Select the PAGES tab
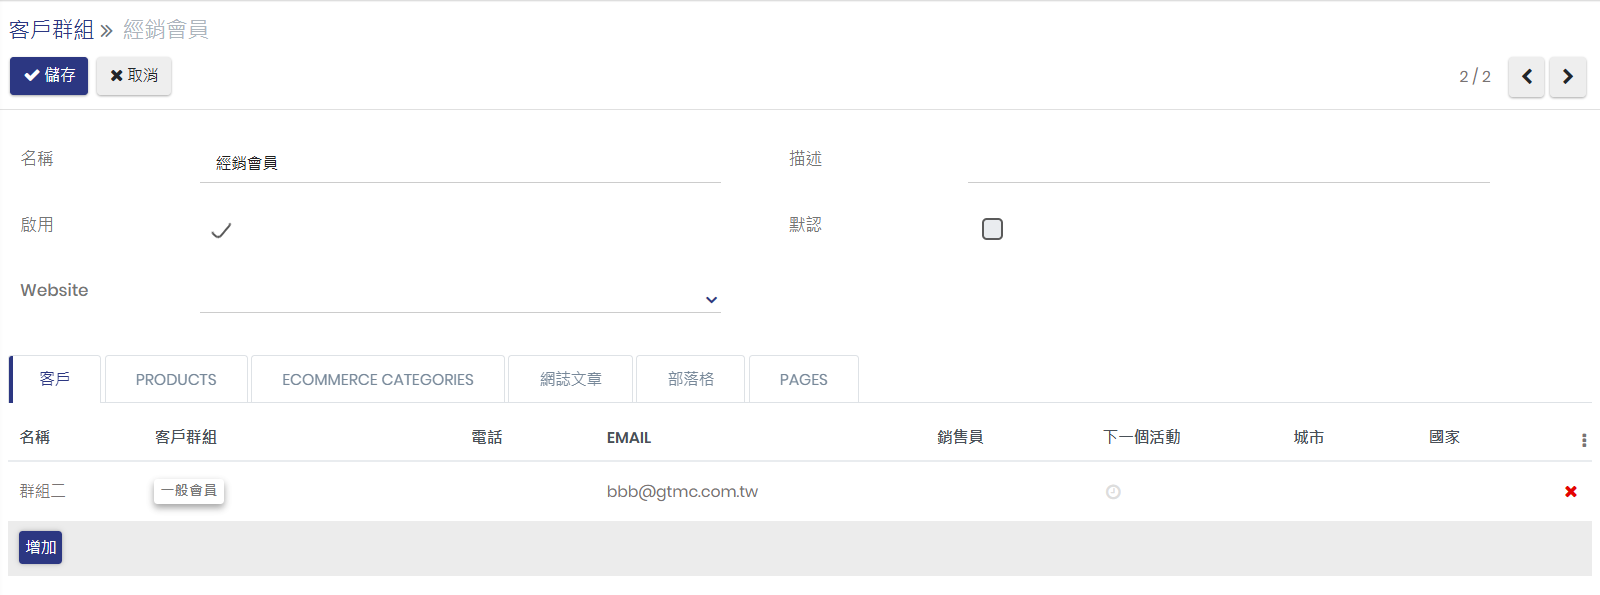 coord(803,379)
